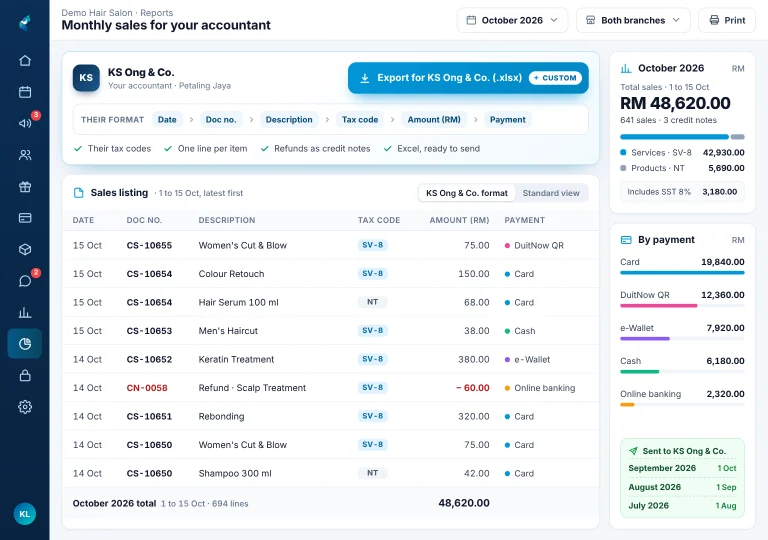The height and width of the screenshot is (540, 768).
Task: Select the Payment format chip
Action: tap(507, 120)
